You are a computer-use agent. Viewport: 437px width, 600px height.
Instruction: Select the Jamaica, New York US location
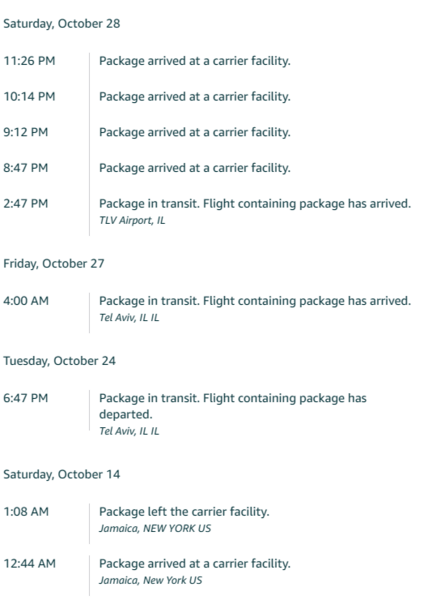[150, 580]
